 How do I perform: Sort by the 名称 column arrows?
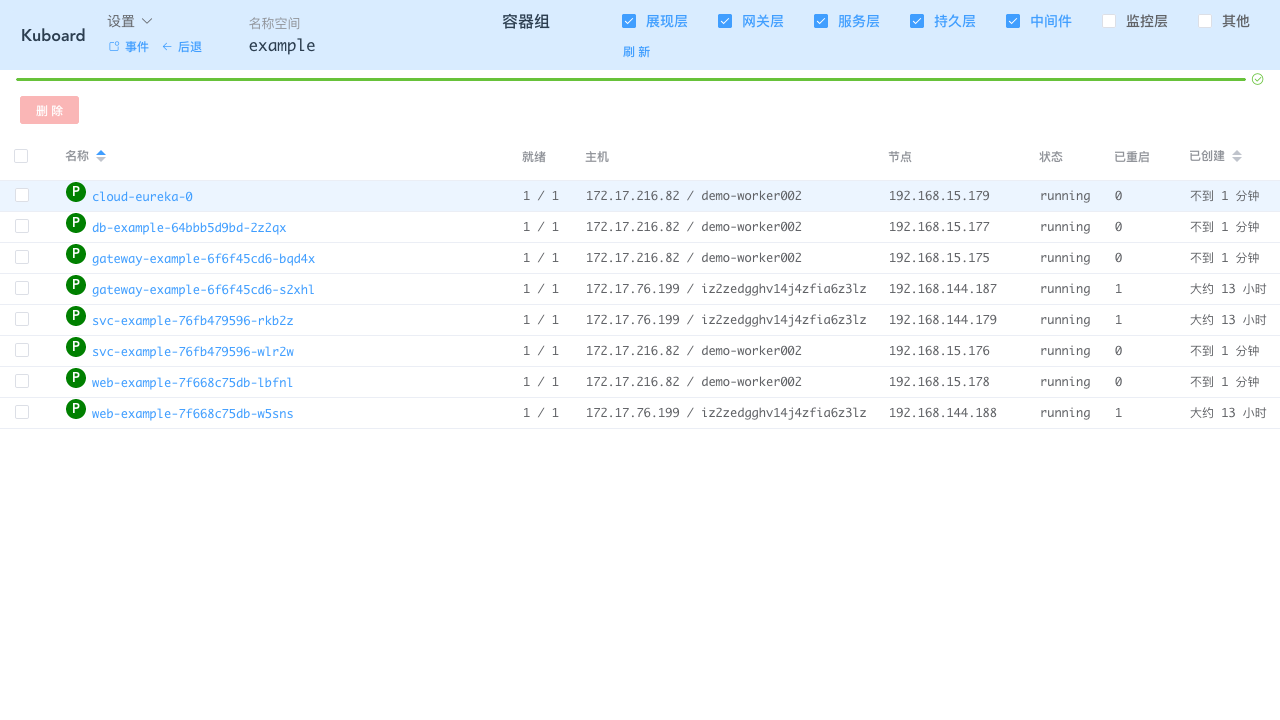pos(101,156)
